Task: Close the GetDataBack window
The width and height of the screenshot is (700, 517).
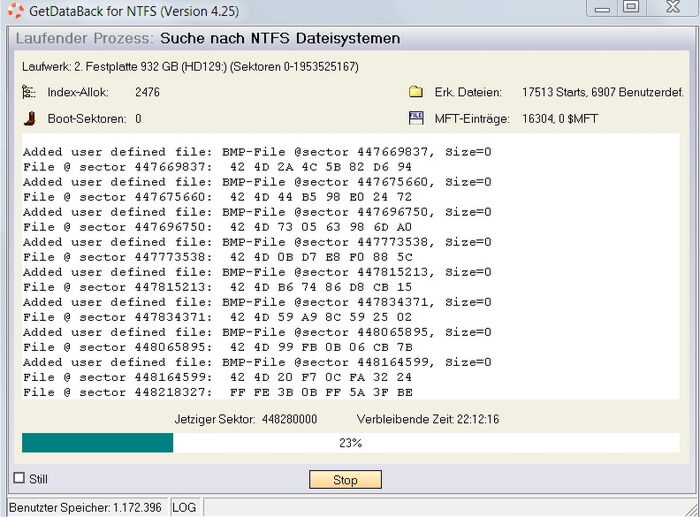Action: (x=672, y=7)
